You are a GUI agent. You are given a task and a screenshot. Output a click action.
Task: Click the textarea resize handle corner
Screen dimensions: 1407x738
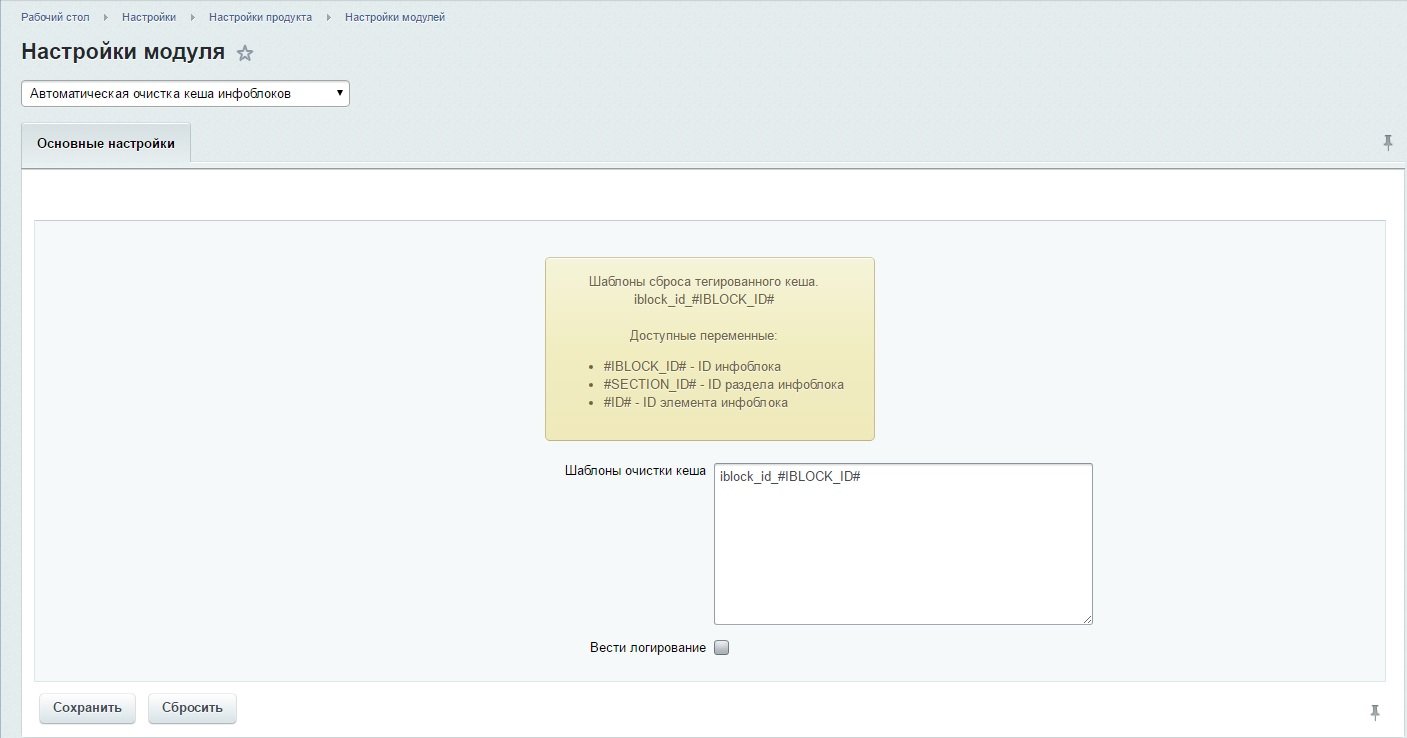1087,619
